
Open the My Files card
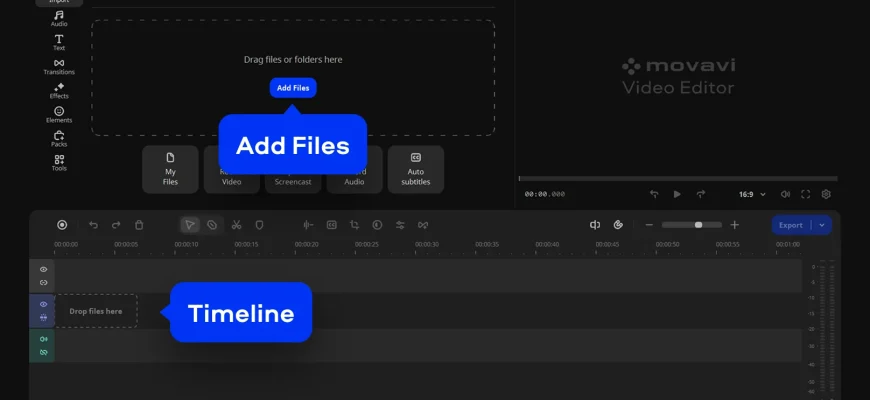click(170, 169)
